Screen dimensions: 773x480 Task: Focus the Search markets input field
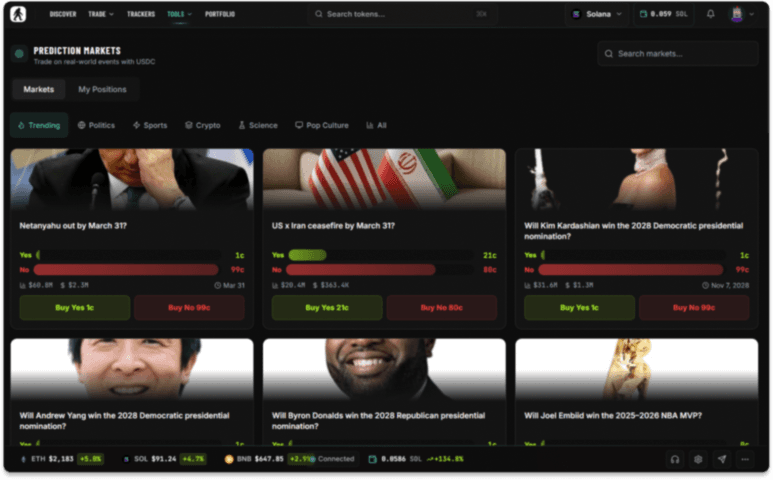[680, 54]
